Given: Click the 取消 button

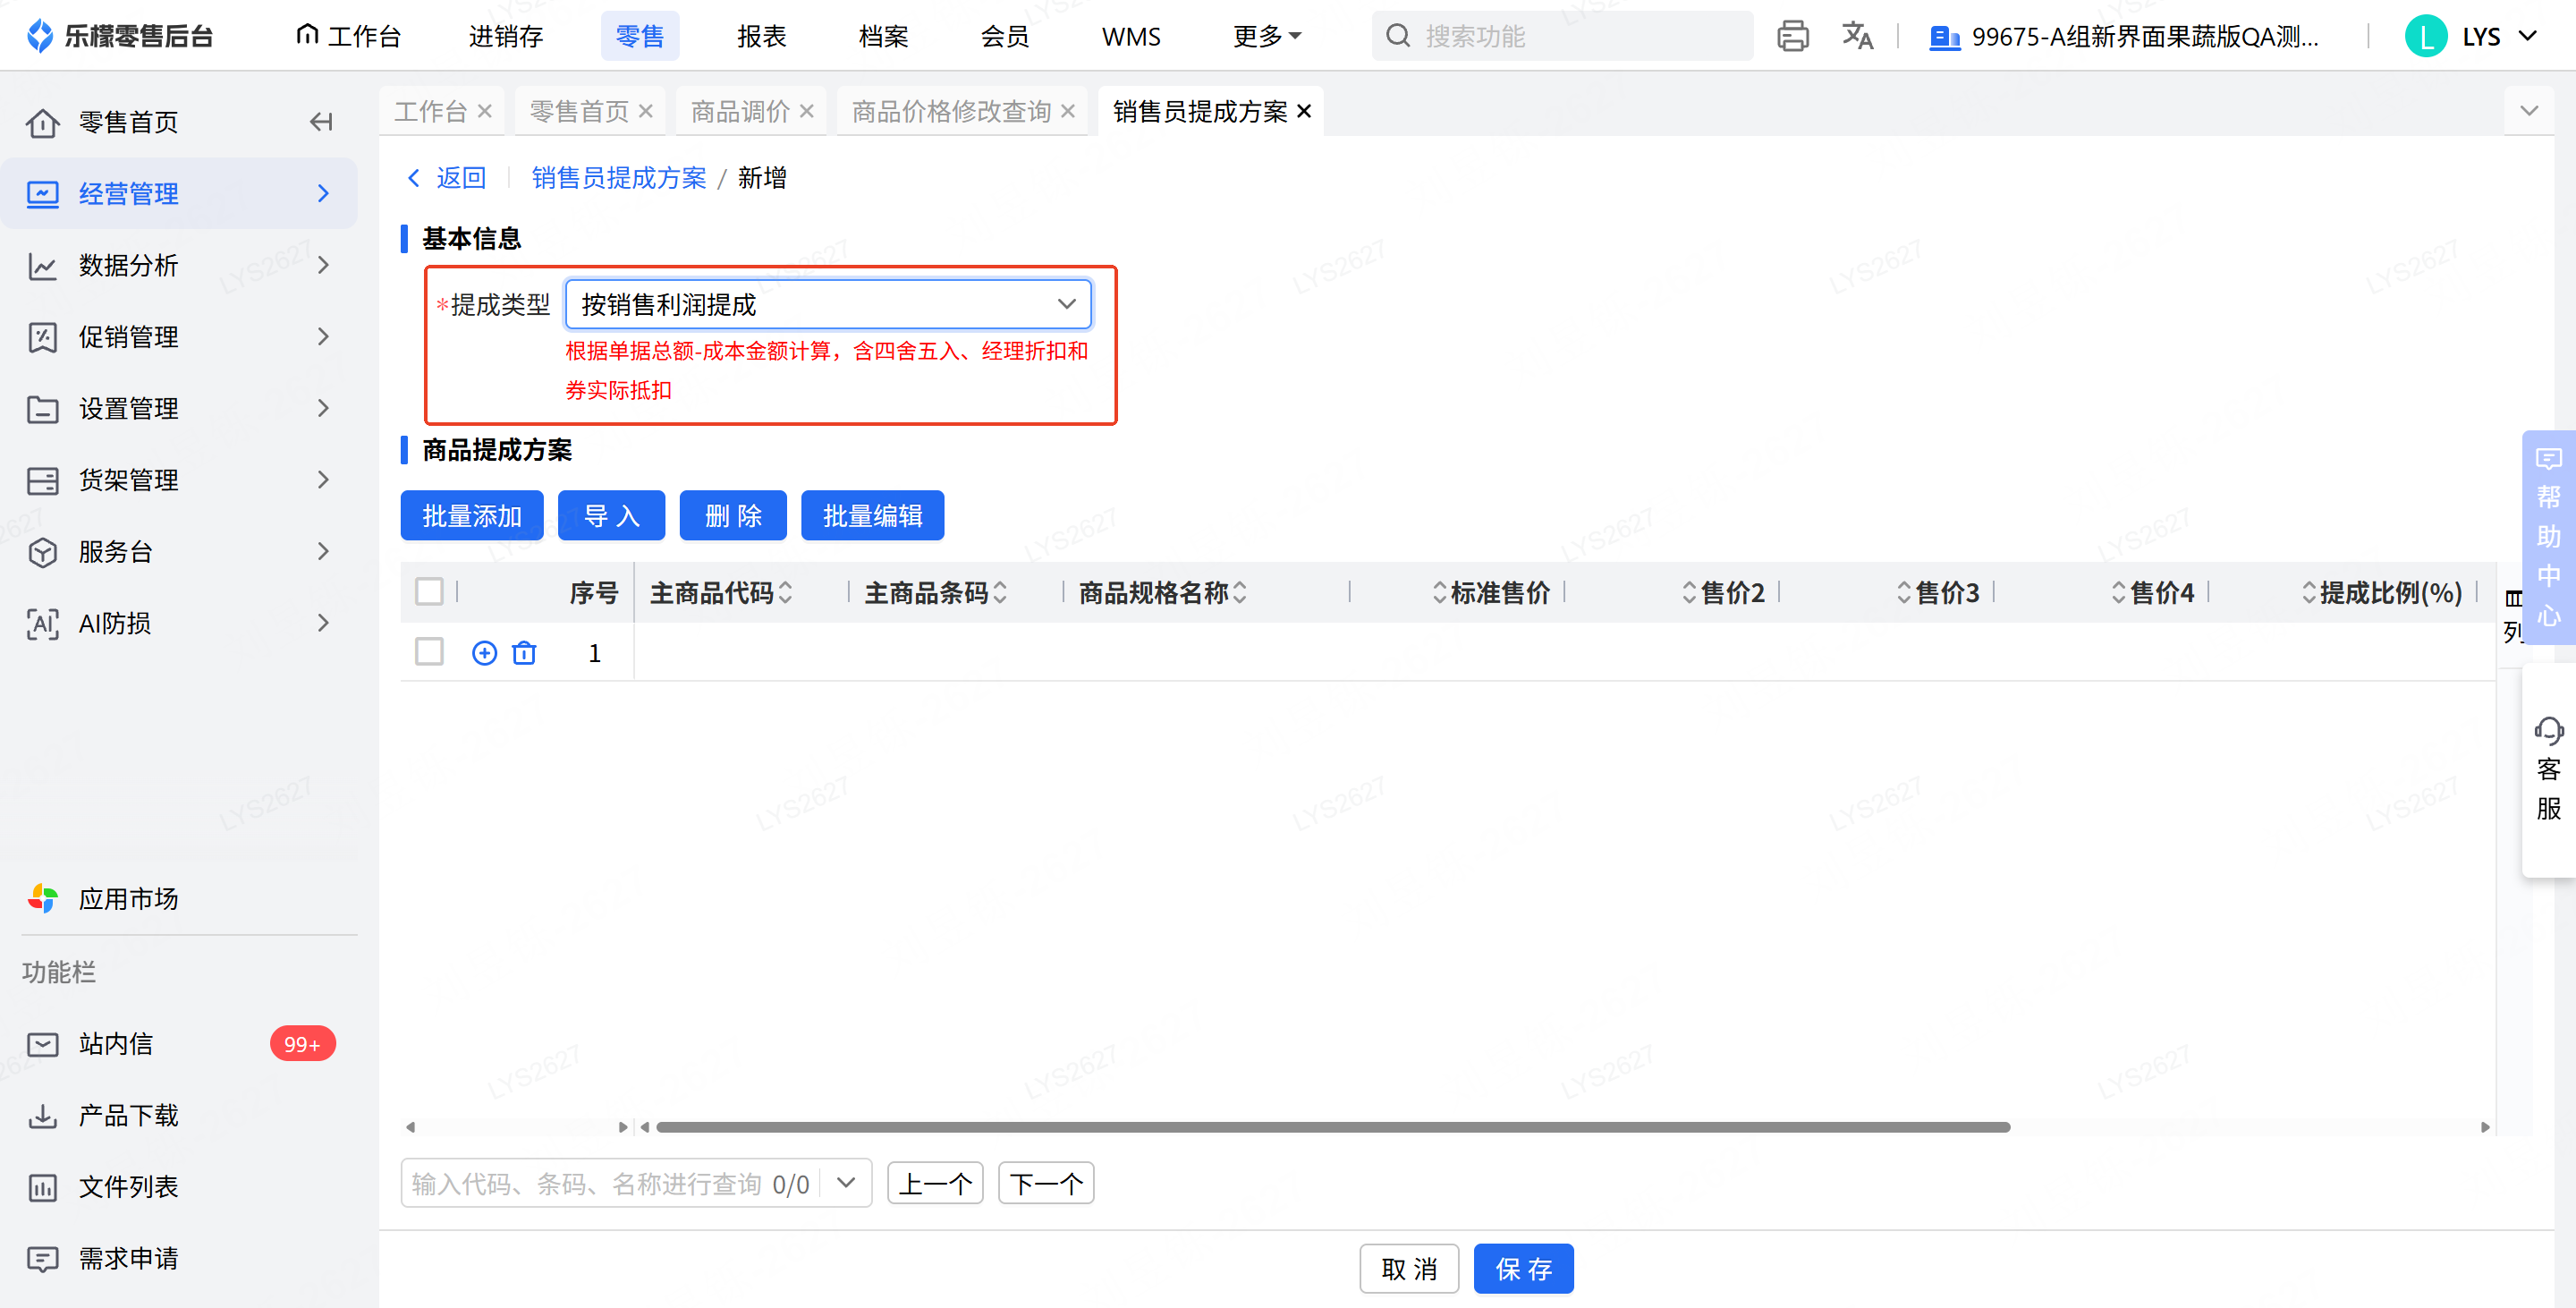Looking at the screenshot, I should [1410, 1269].
